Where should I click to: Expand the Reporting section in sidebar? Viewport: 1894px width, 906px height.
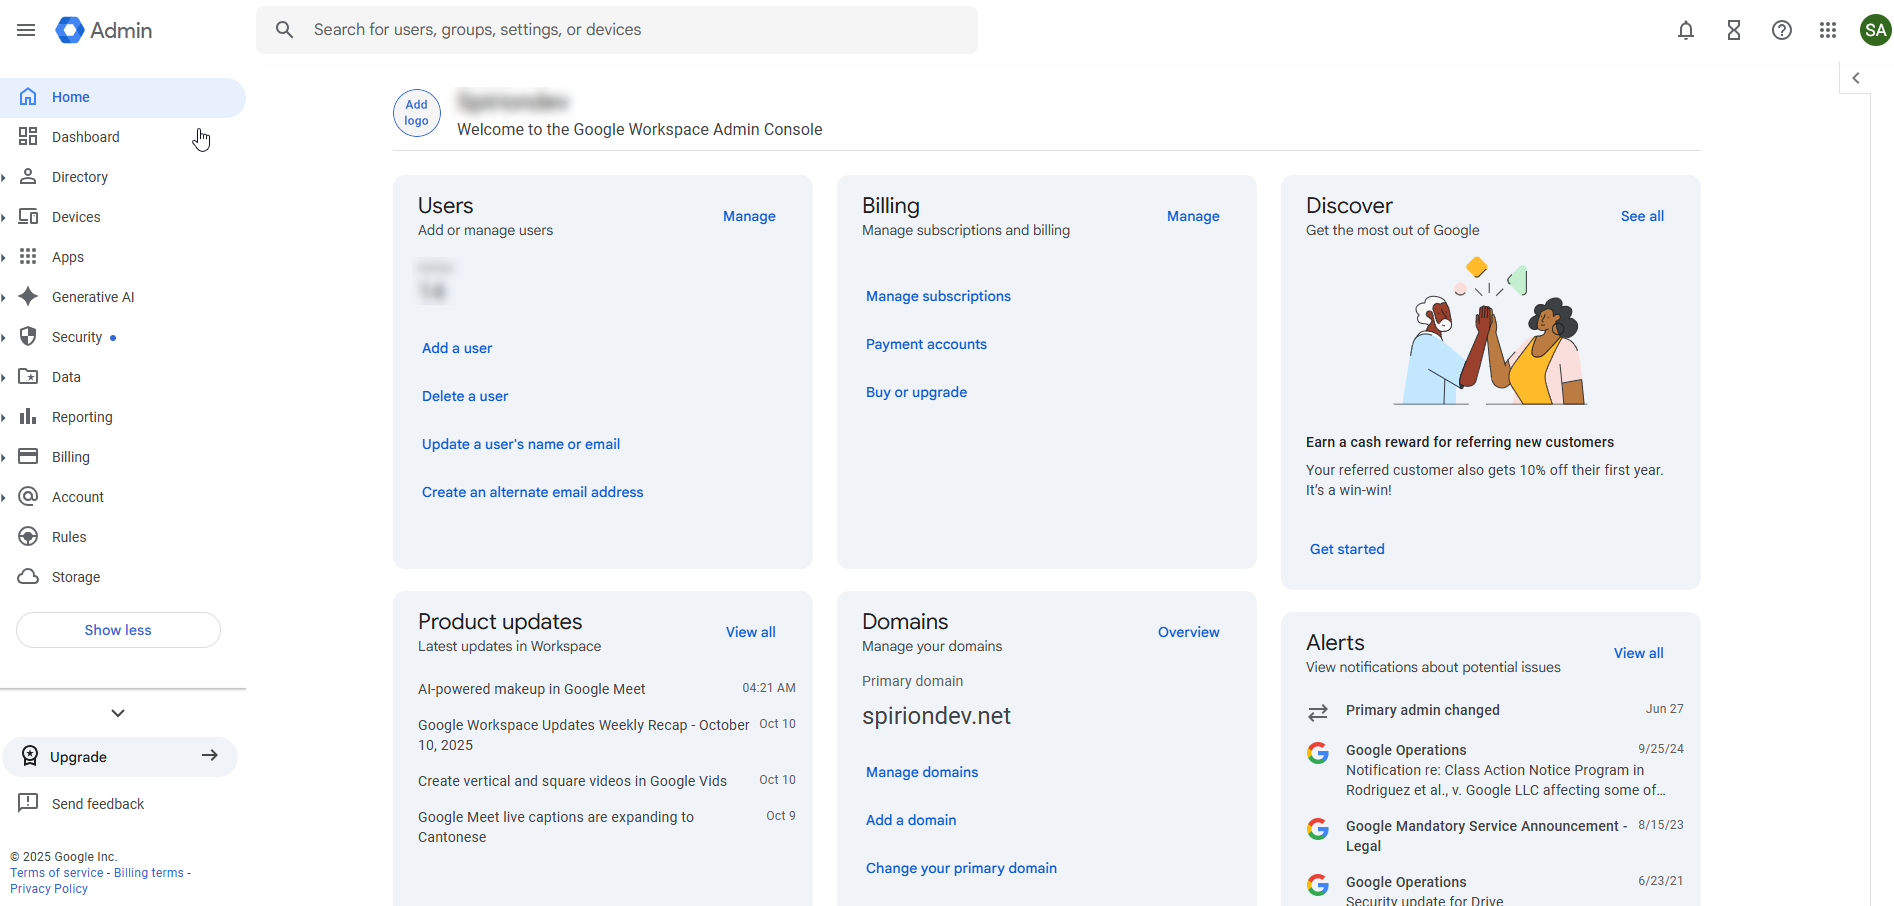coord(4,418)
